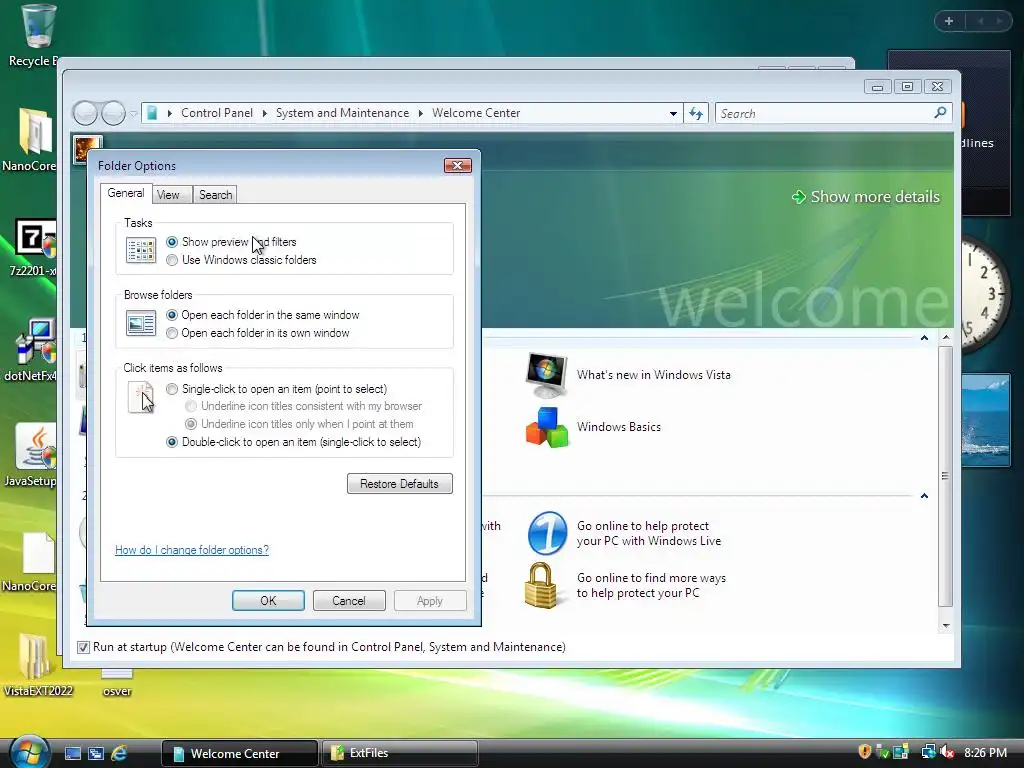
Task: Launch Internet Explorer from quick launch
Action: click(x=119, y=754)
